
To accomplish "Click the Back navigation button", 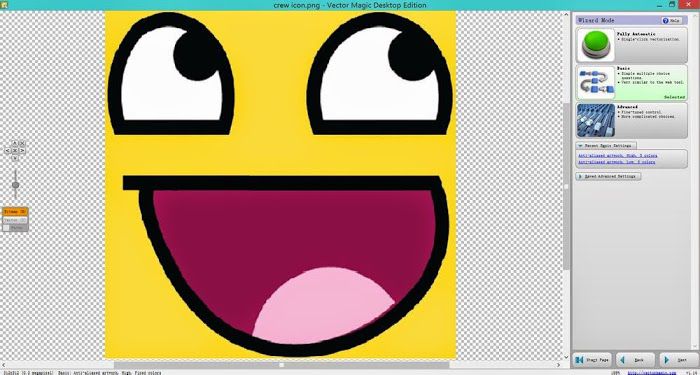I will coord(635,360).
